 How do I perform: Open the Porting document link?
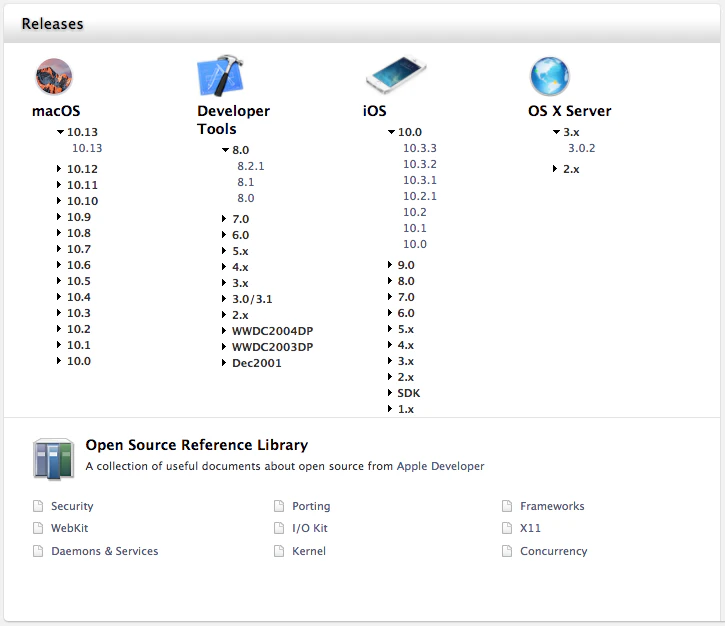click(311, 506)
